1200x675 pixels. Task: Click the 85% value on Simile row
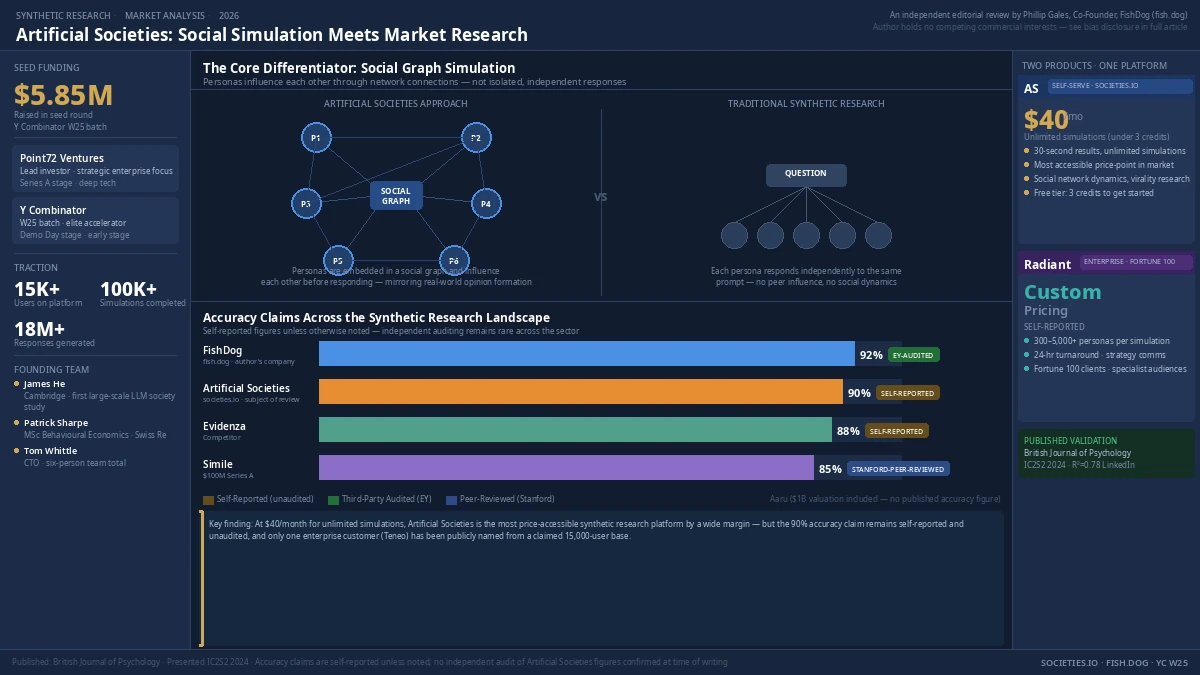(830, 469)
